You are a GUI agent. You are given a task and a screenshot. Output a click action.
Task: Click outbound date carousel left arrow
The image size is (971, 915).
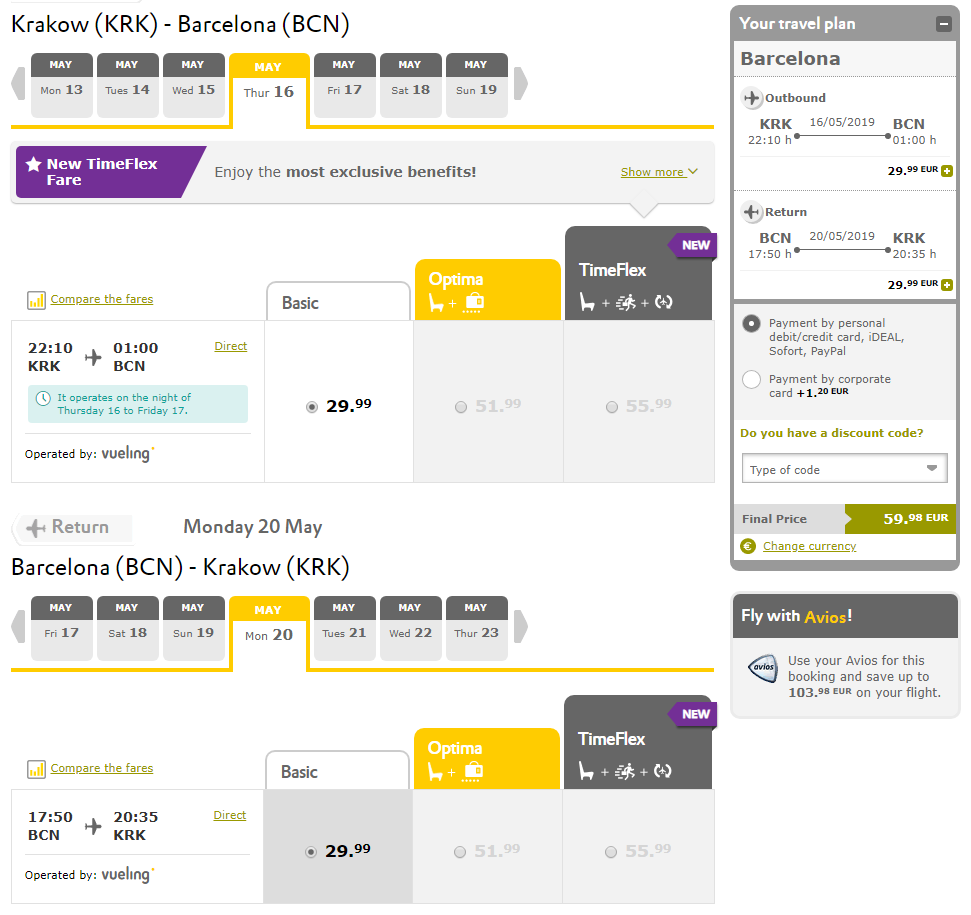[19, 83]
